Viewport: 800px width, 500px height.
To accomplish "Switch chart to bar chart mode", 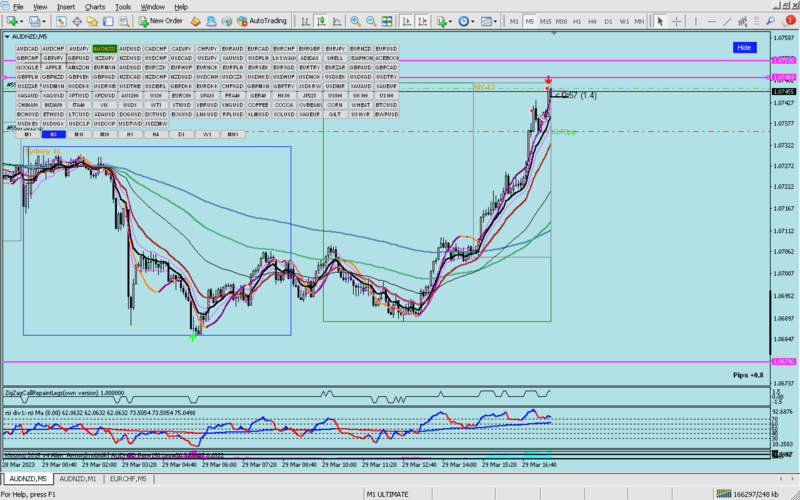I will [306, 21].
